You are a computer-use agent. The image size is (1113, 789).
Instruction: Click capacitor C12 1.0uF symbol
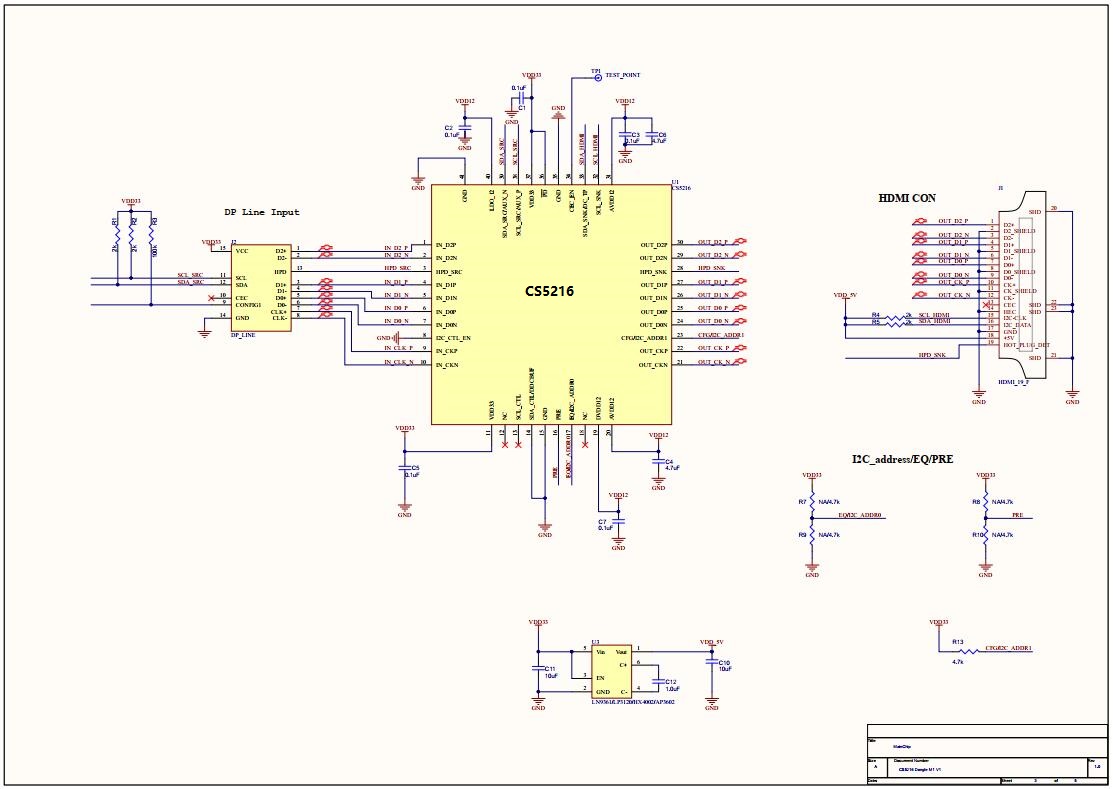pos(657,683)
